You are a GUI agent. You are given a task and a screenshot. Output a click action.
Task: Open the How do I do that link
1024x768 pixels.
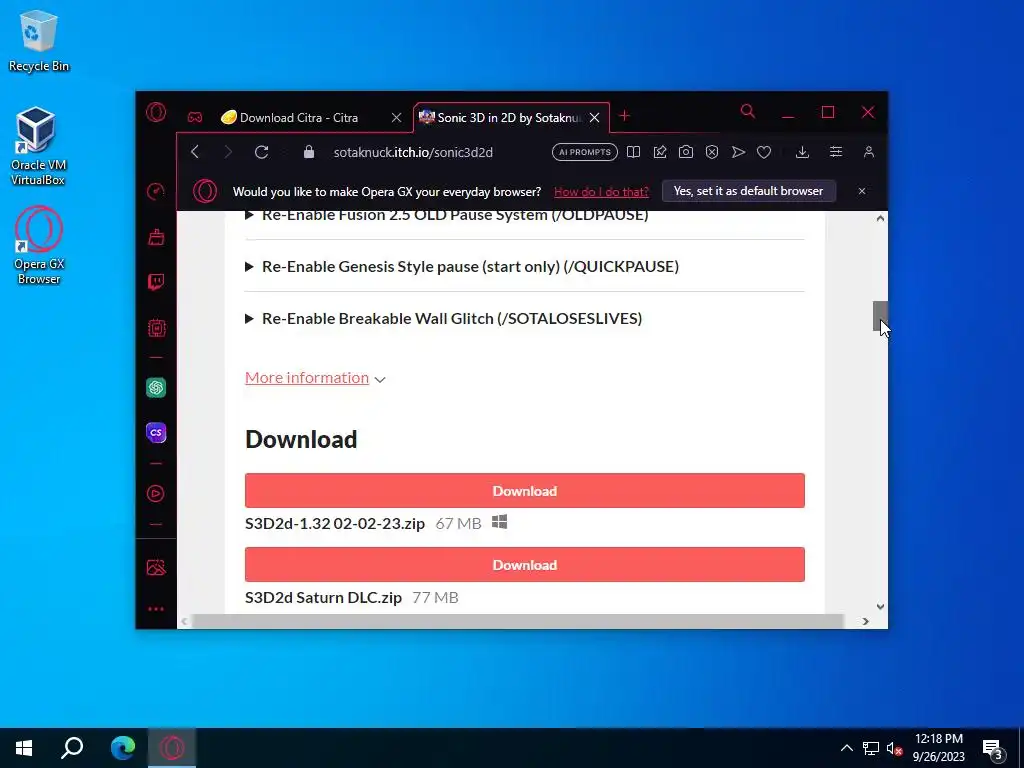click(601, 192)
